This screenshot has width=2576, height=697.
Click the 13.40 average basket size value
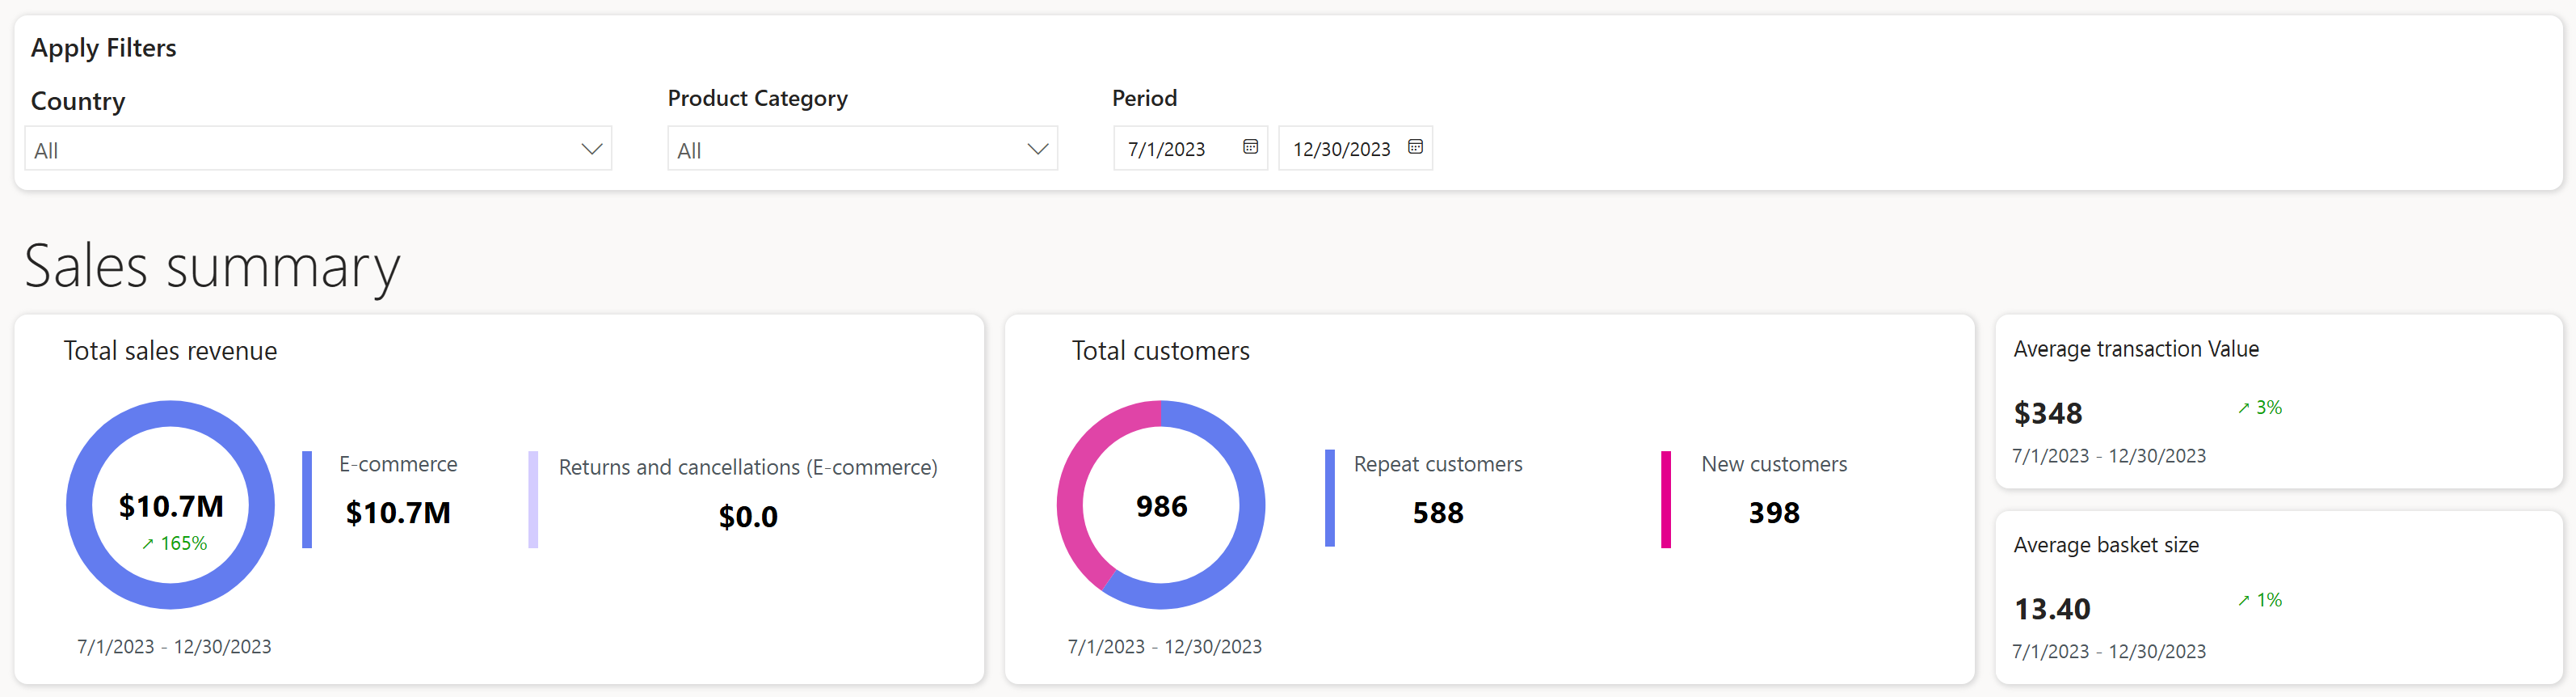coord(2052,609)
